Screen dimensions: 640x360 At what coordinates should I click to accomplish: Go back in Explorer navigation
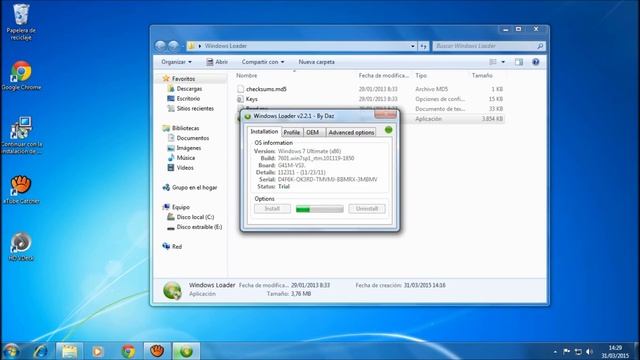point(160,46)
